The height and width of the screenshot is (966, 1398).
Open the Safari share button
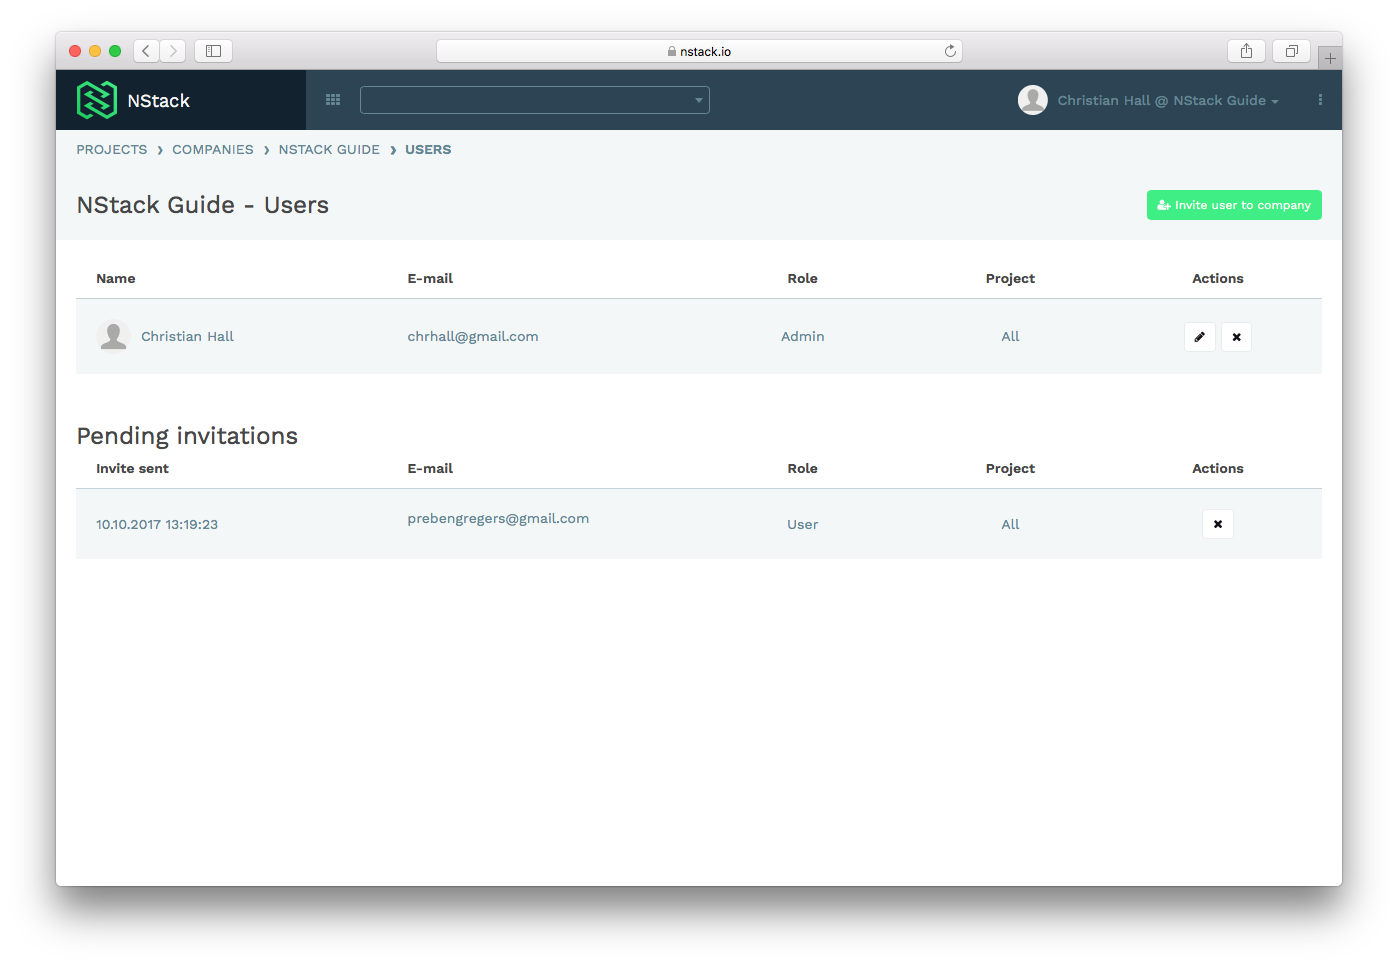(1246, 51)
